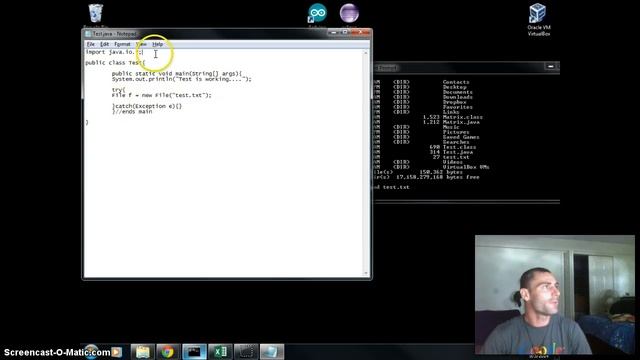Viewport: 640px width, 360px height.
Task: Click the System.out.println line in Notepad
Action: coord(182,79)
